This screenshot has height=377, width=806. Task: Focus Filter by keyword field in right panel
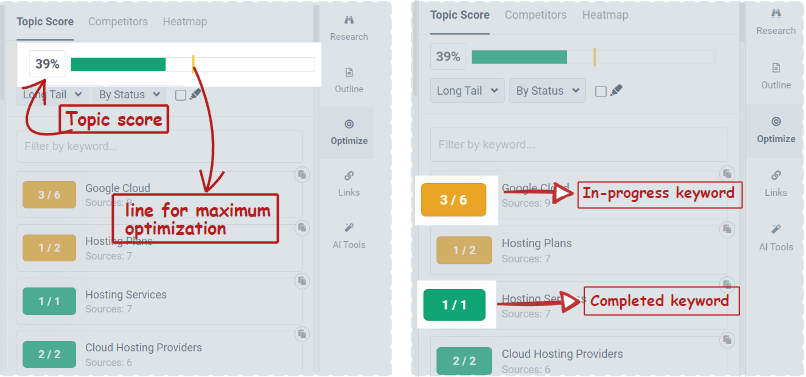tap(579, 145)
